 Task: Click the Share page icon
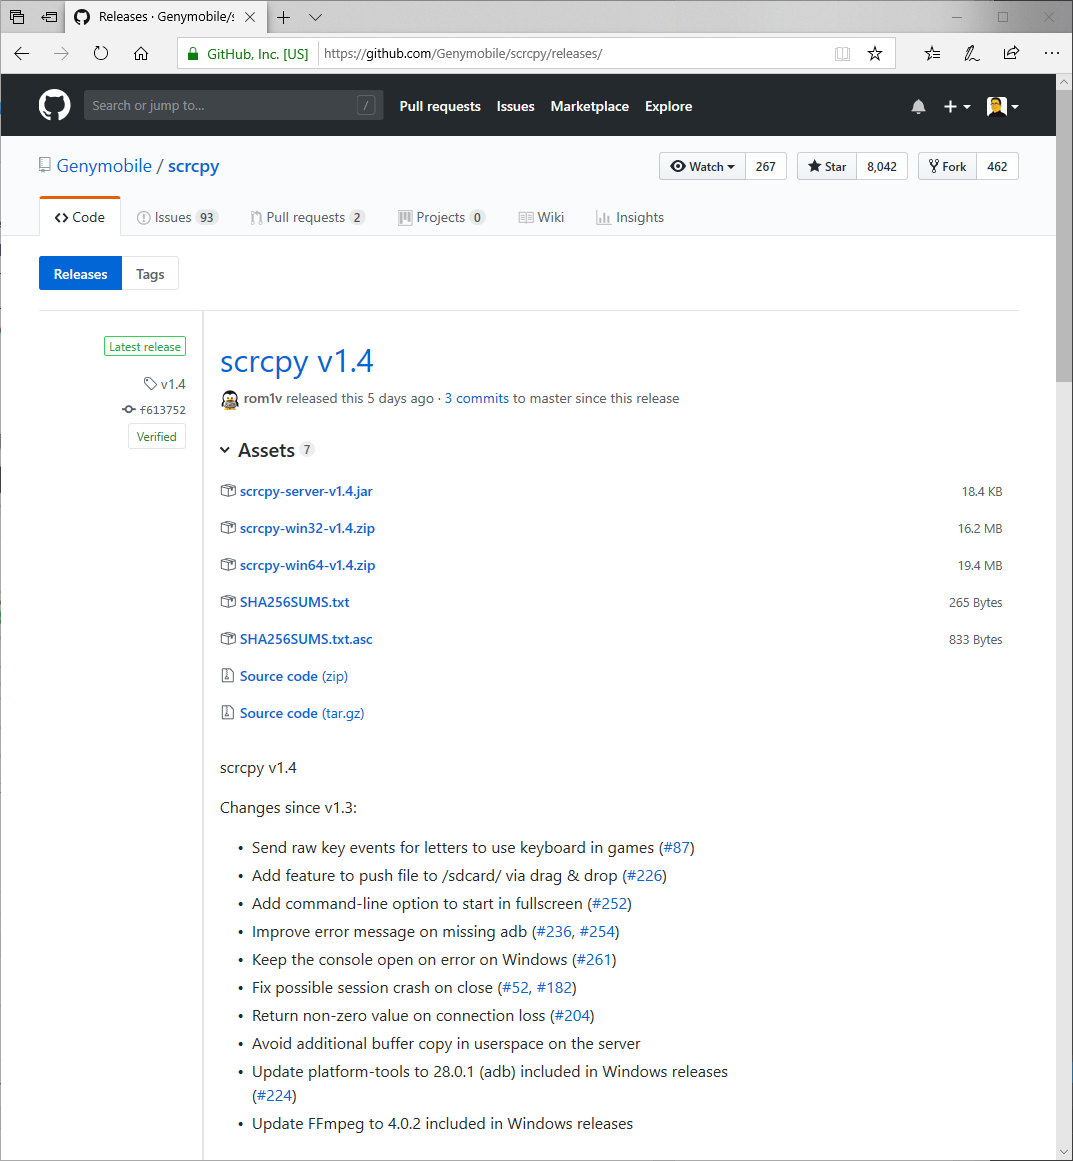[x=1011, y=54]
